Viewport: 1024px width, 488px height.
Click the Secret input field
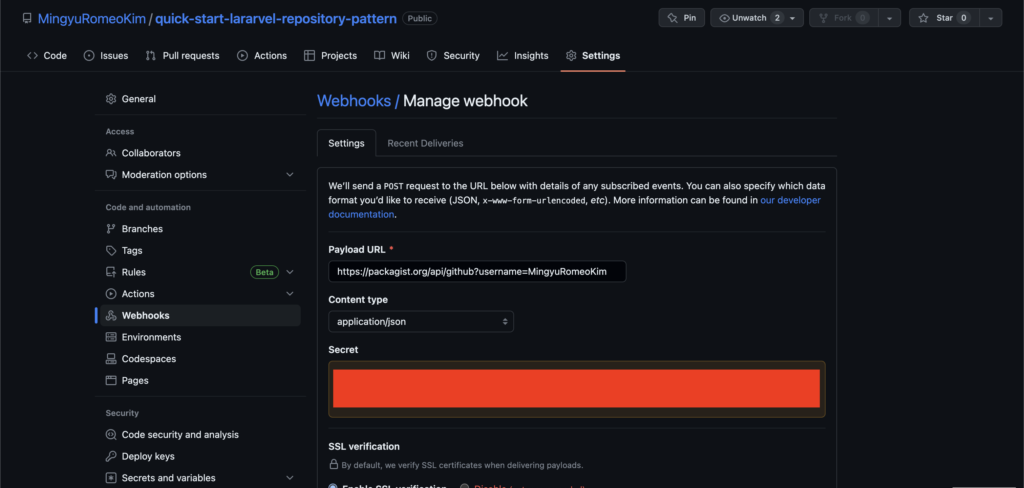(x=577, y=389)
